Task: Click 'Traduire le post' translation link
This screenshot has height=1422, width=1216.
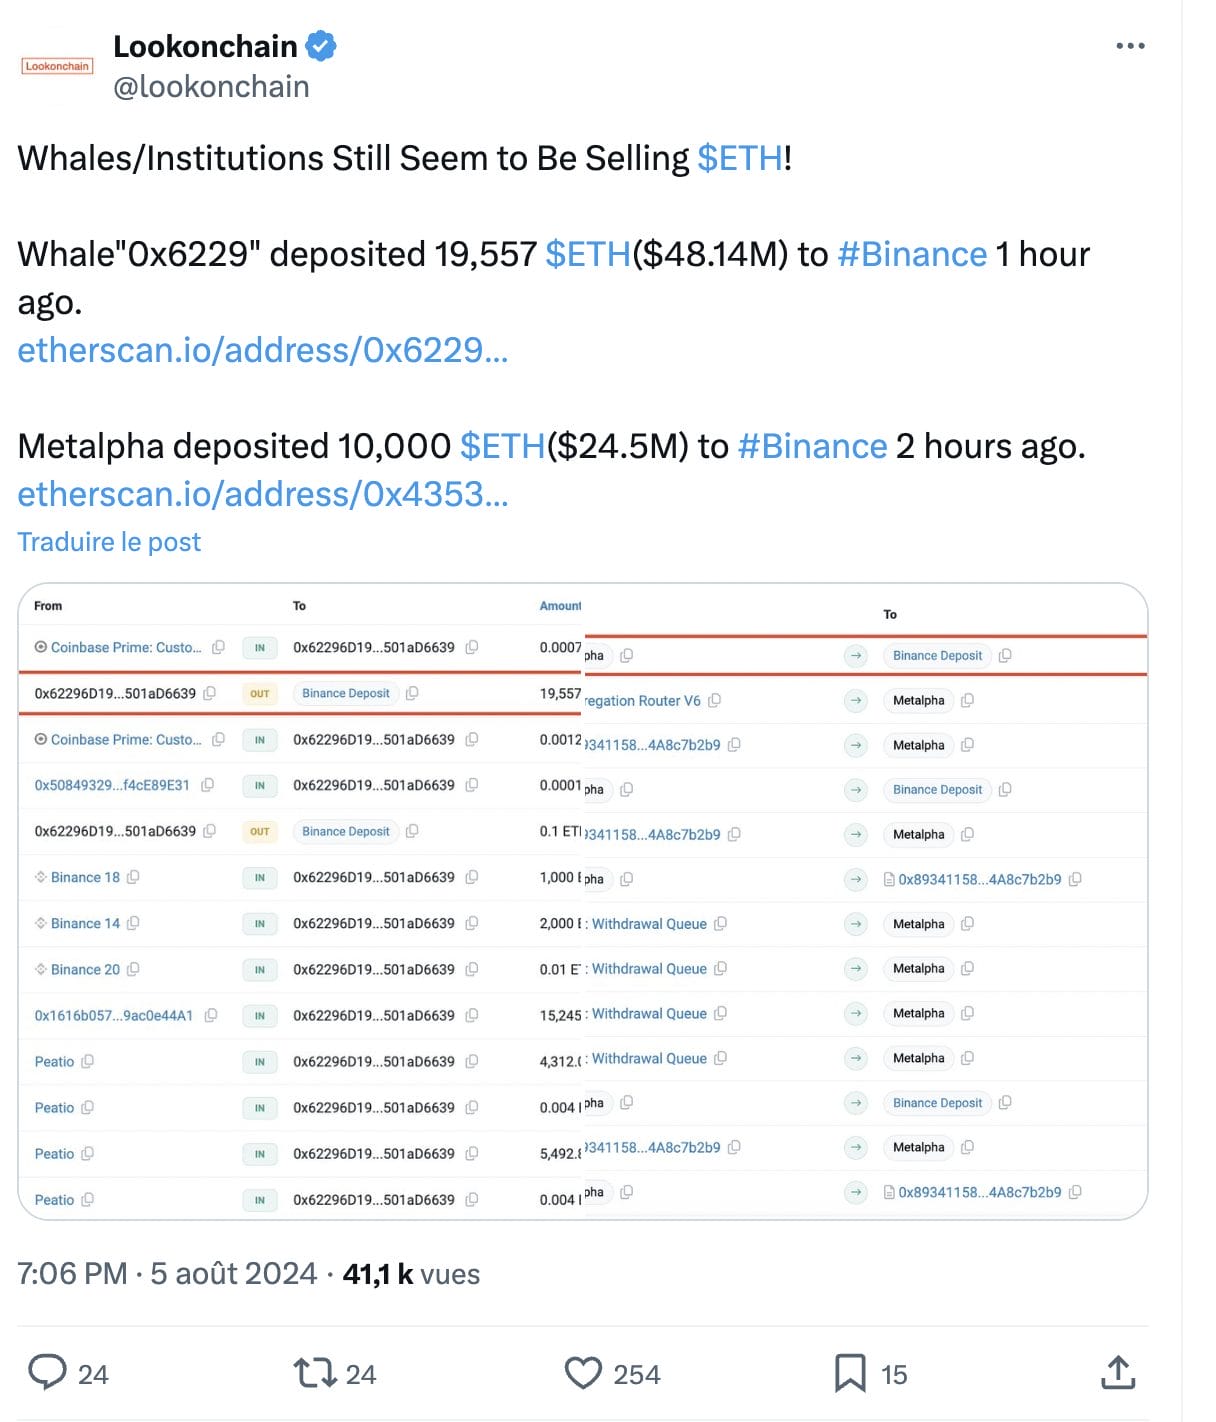Action: click(109, 542)
